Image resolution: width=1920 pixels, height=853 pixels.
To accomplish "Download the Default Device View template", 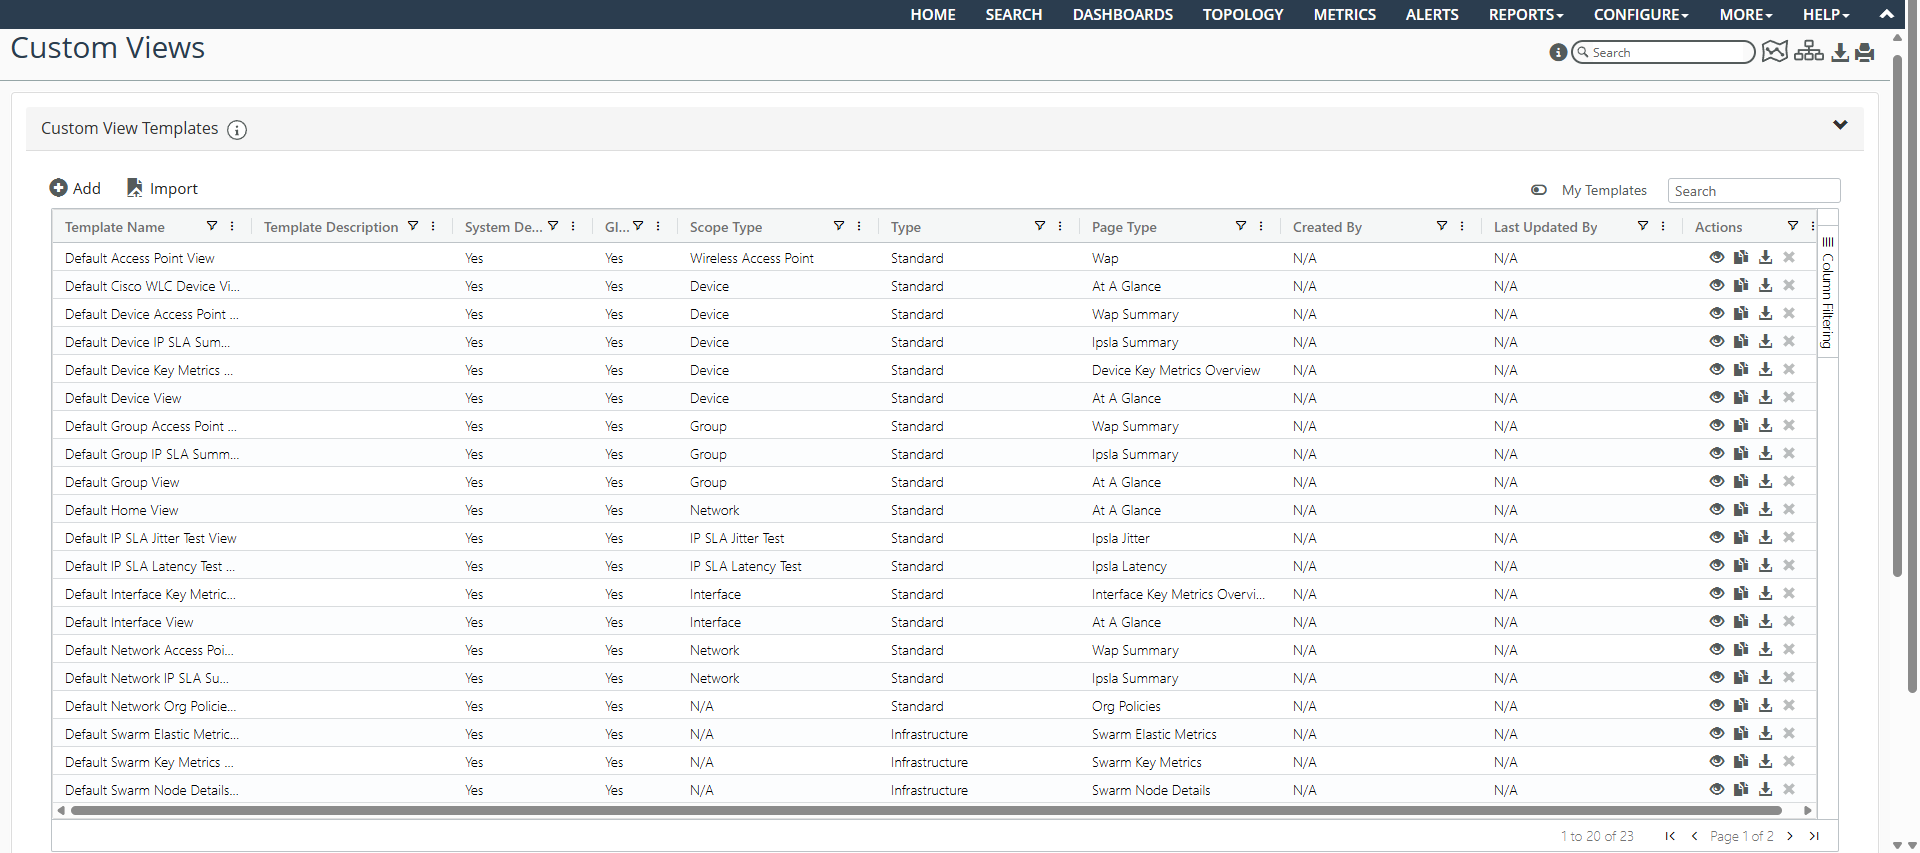I will pyautogui.click(x=1765, y=398).
